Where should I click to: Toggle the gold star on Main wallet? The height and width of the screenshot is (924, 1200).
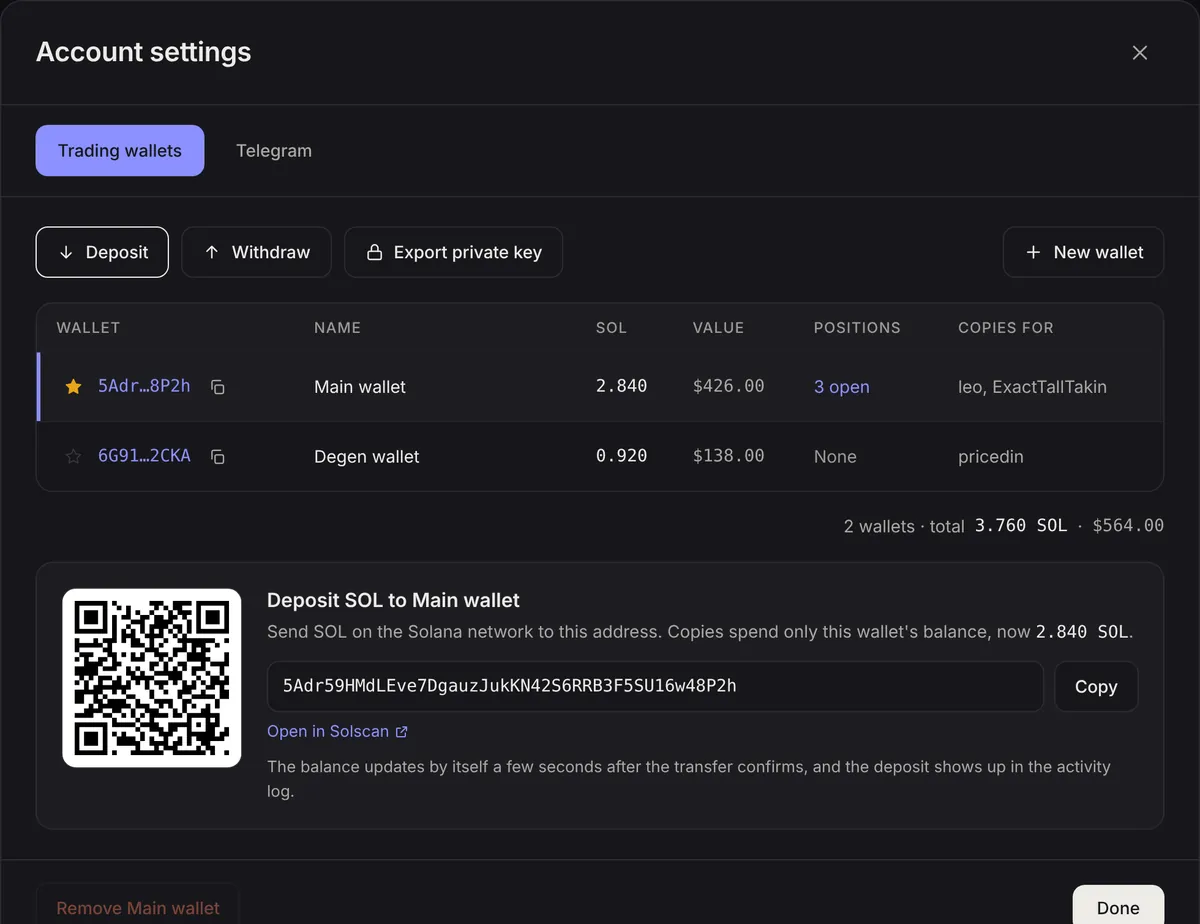pyautogui.click(x=73, y=386)
